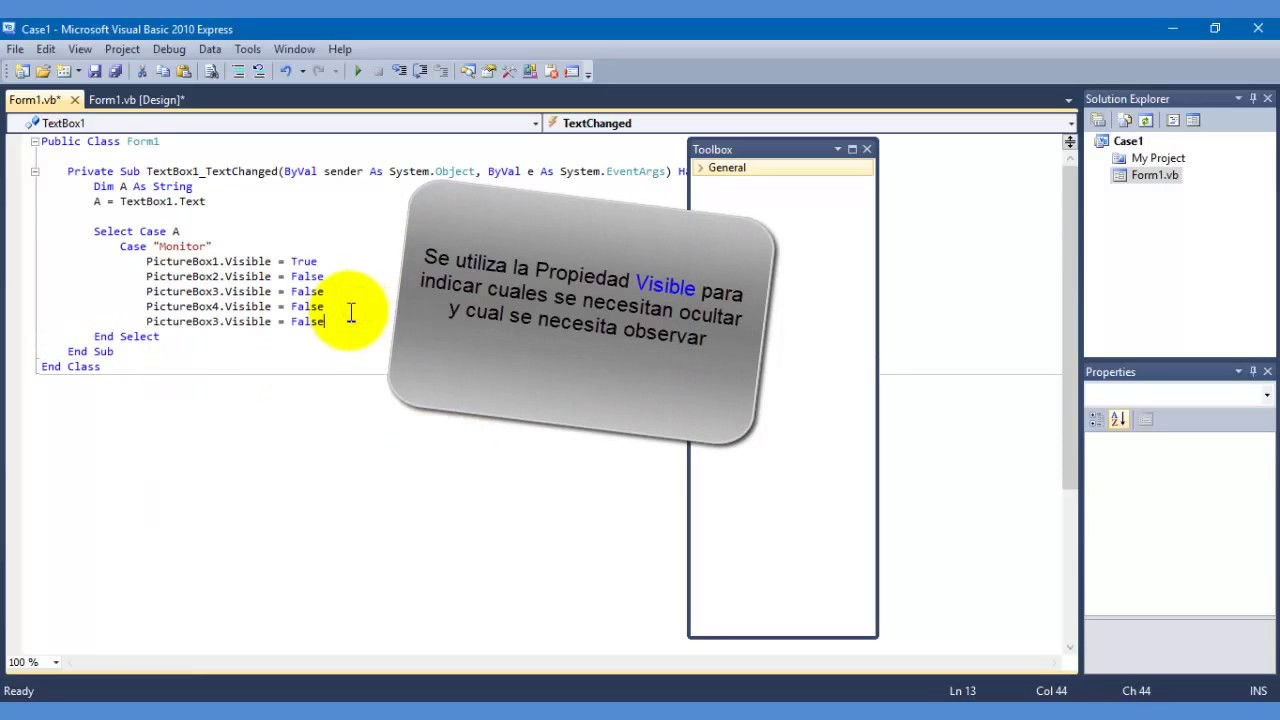Maximize the floating Toolbox window
Screen dimensions: 1280x720
point(852,149)
